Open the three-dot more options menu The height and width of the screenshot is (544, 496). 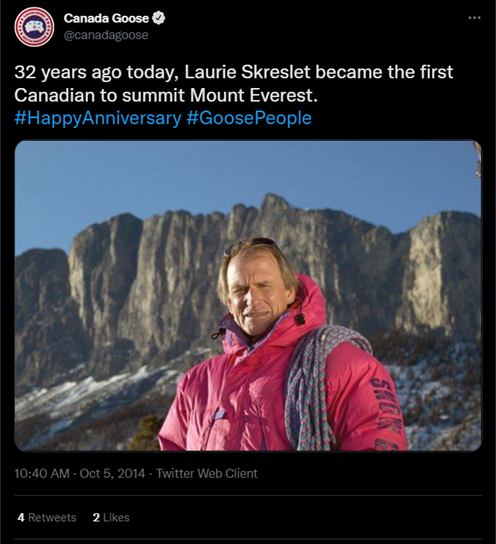click(x=474, y=18)
